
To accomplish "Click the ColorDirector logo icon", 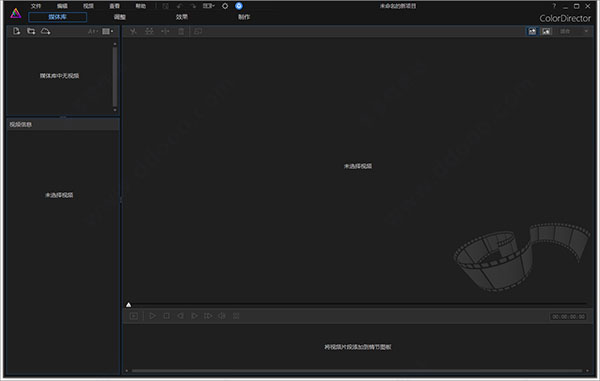I will point(16,13).
